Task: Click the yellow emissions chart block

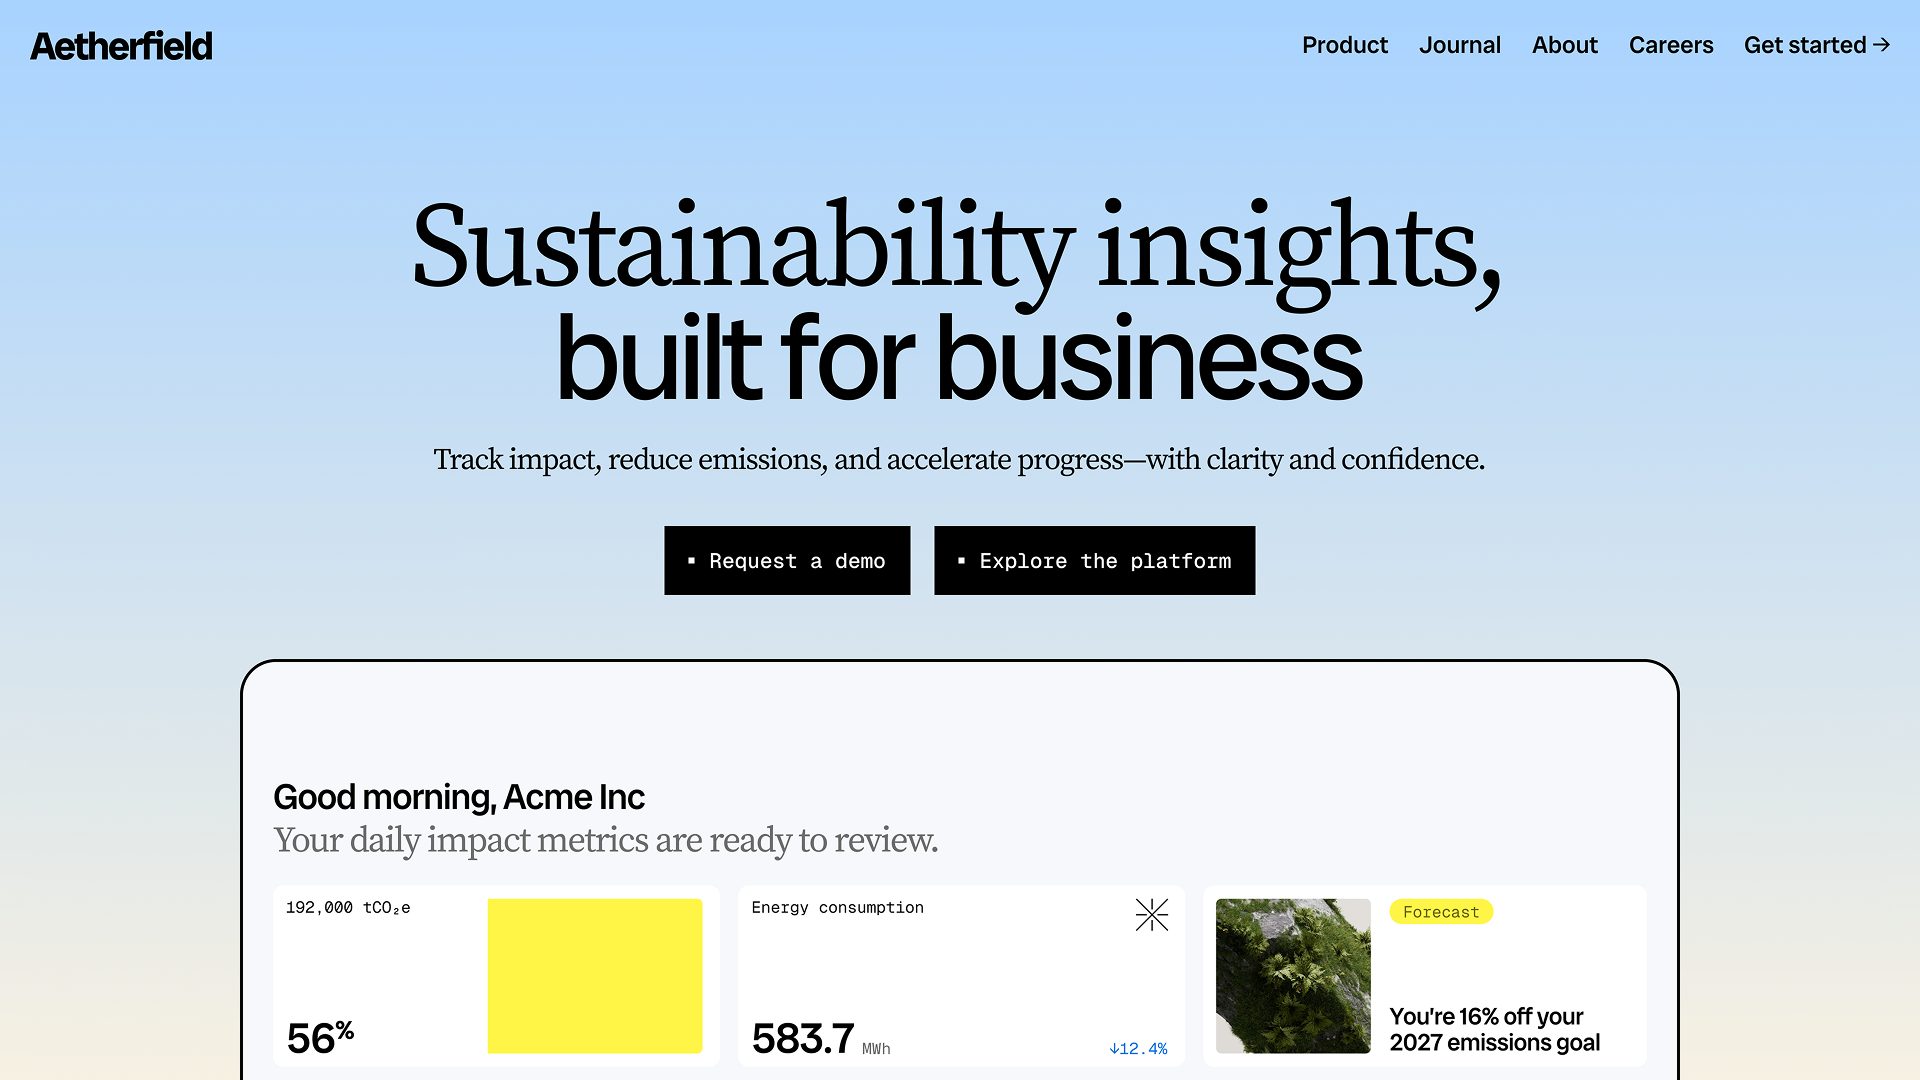Action: pos(594,975)
